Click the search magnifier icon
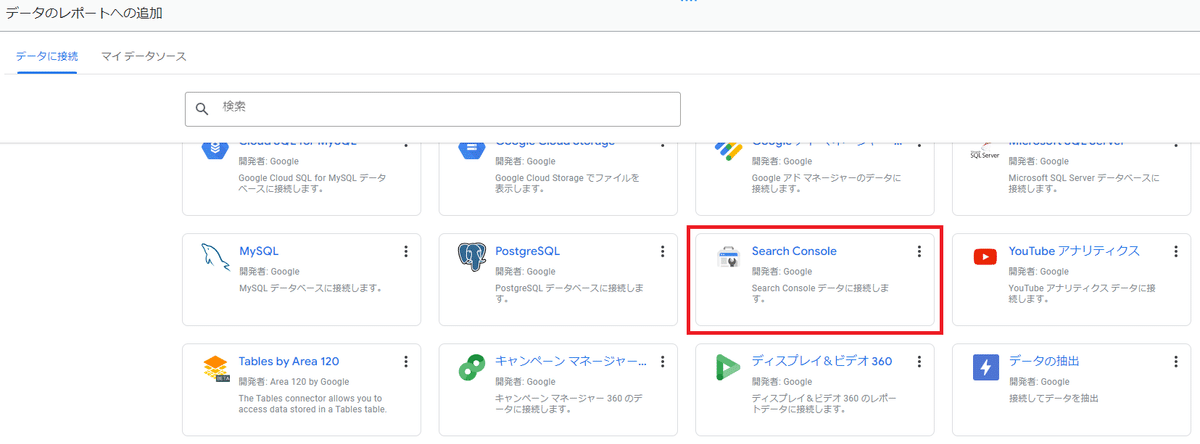The image size is (1200, 444). [x=202, y=109]
